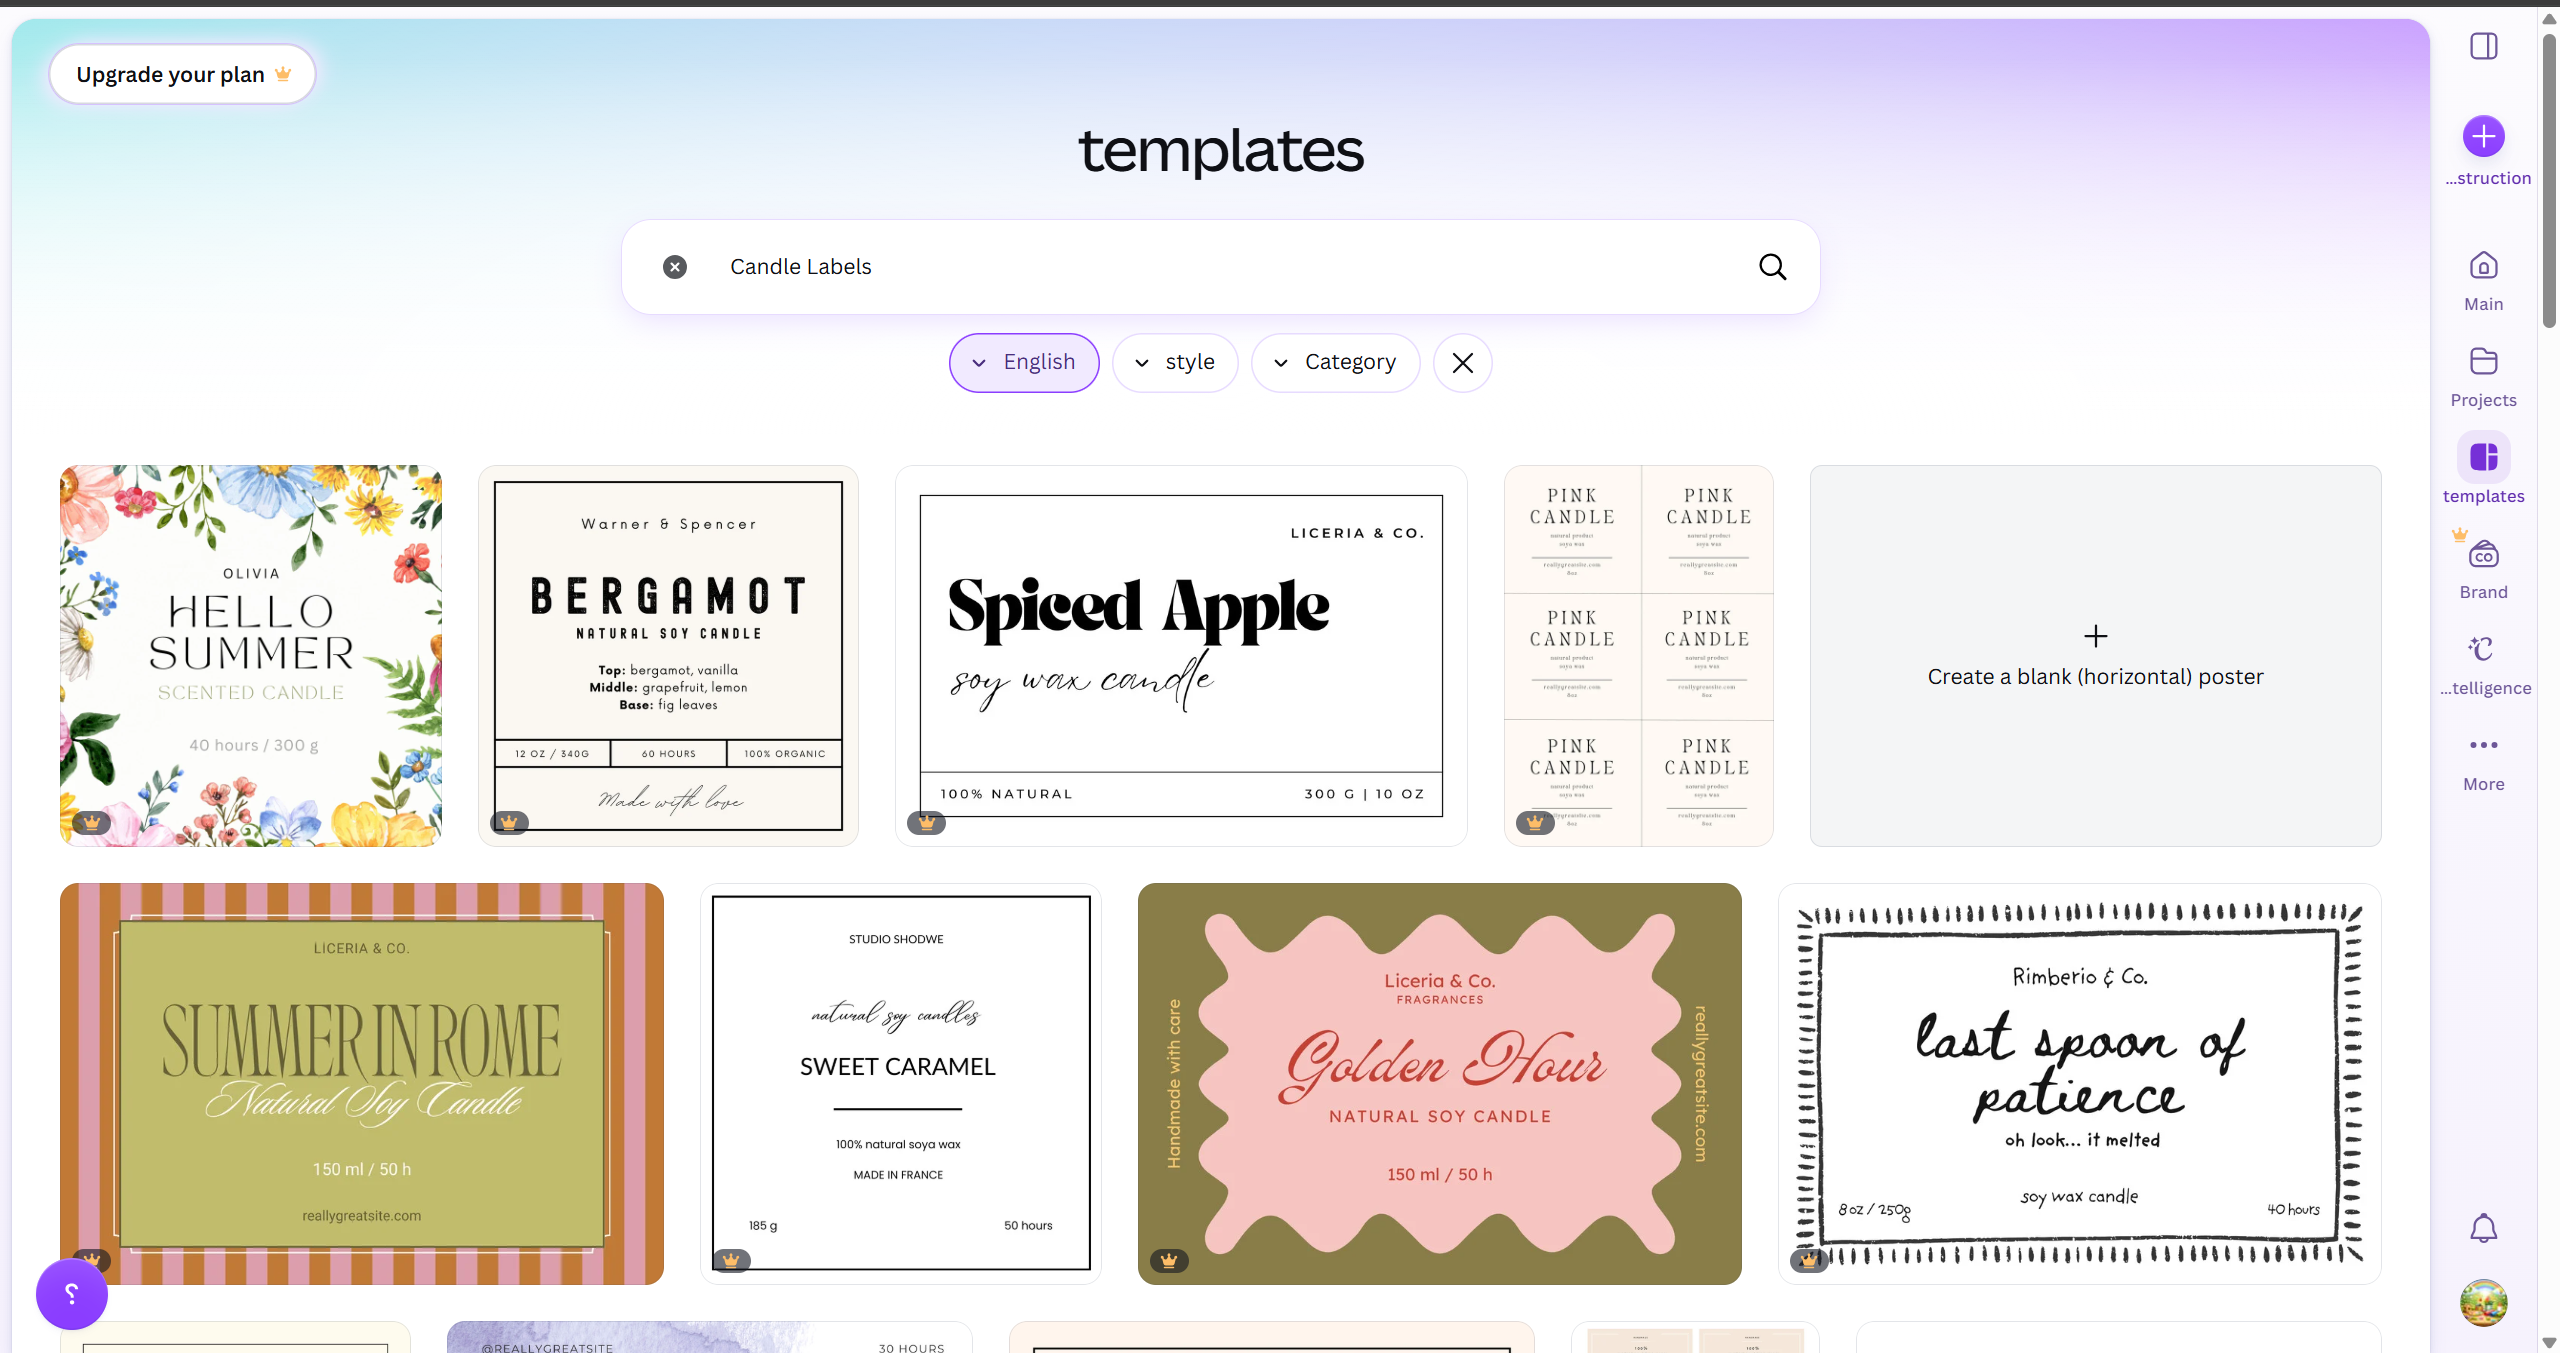Click the crown icon in Upgrade button
This screenshot has height=1353, width=2560.
[283, 74]
